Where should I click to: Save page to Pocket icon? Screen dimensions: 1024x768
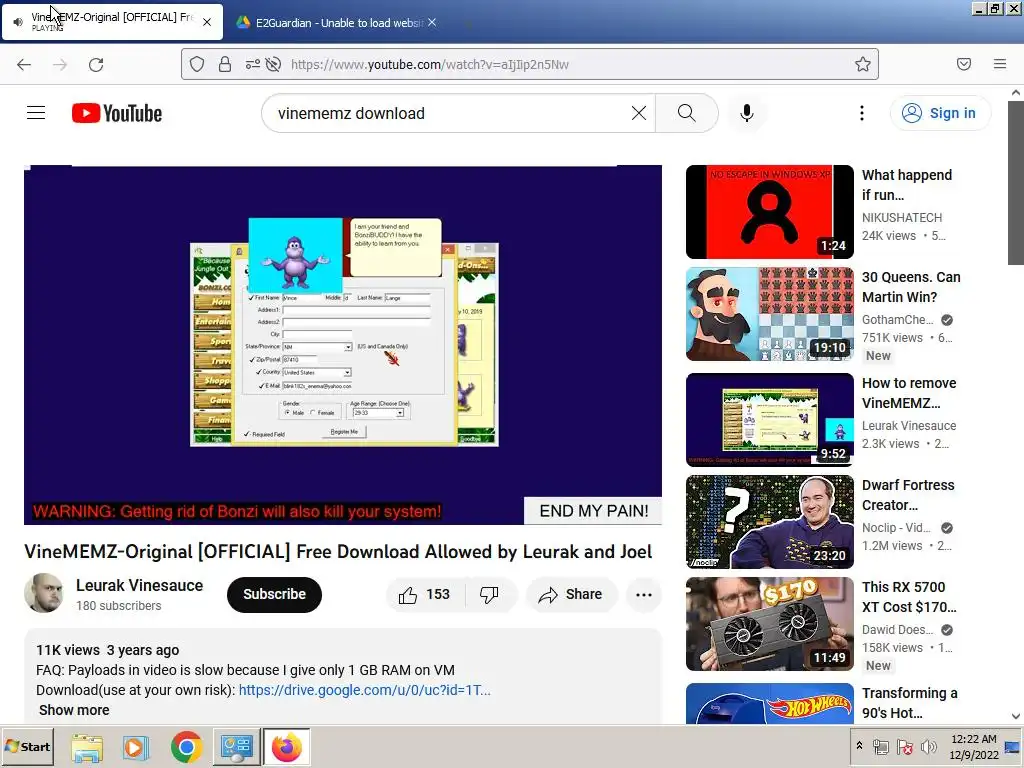tap(964, 64)
